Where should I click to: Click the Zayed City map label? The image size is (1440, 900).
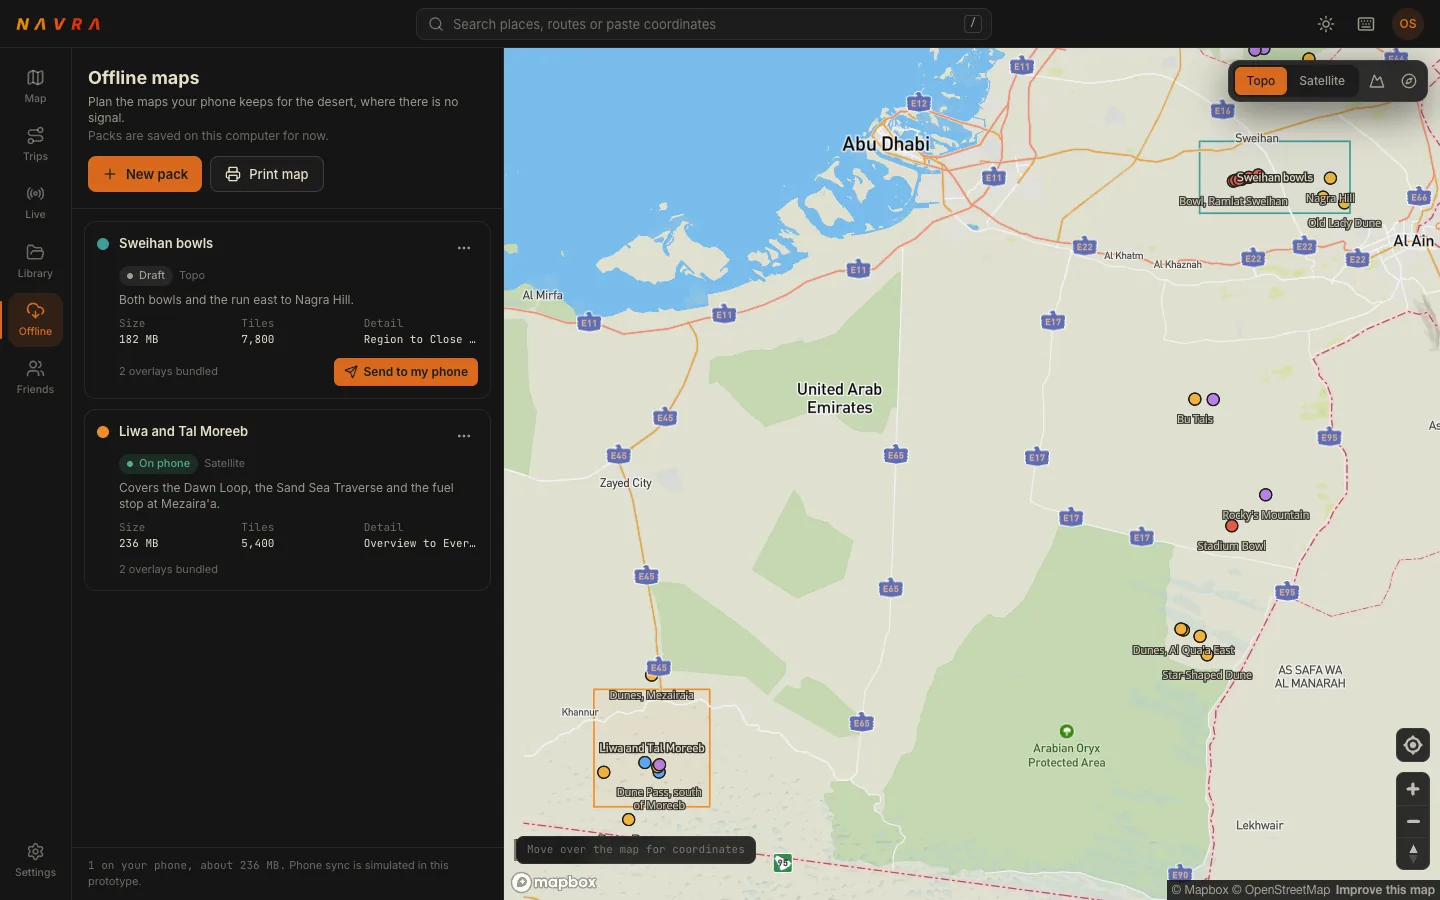[x=626, y=483]
